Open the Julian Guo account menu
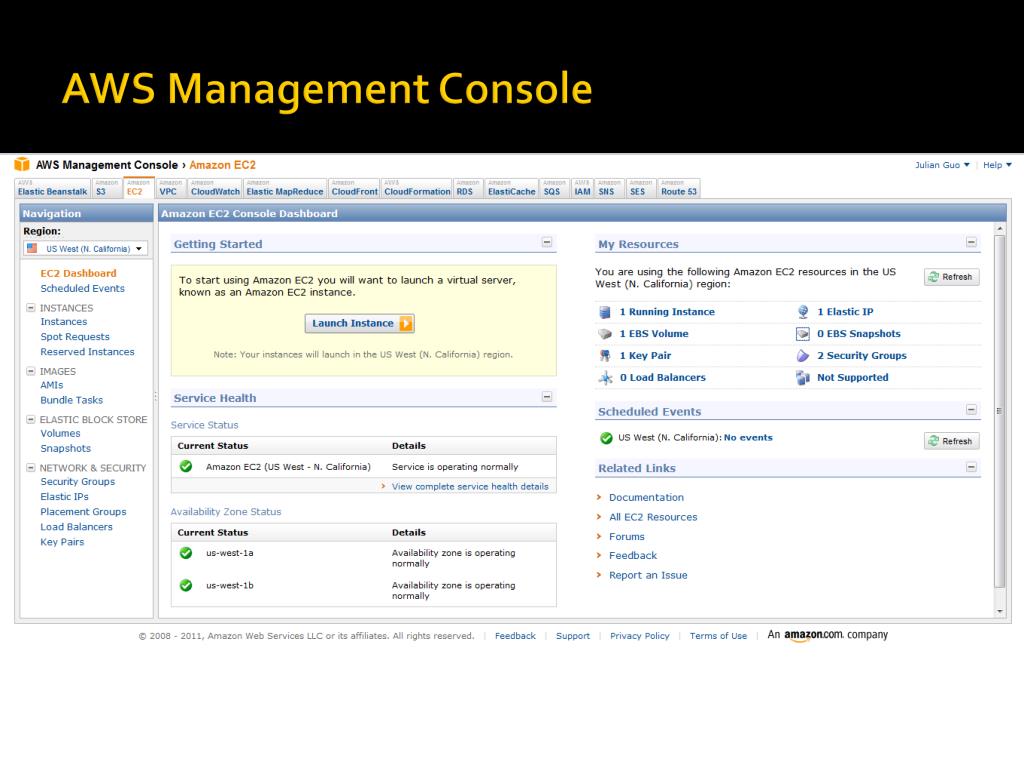 click(942, 165)
